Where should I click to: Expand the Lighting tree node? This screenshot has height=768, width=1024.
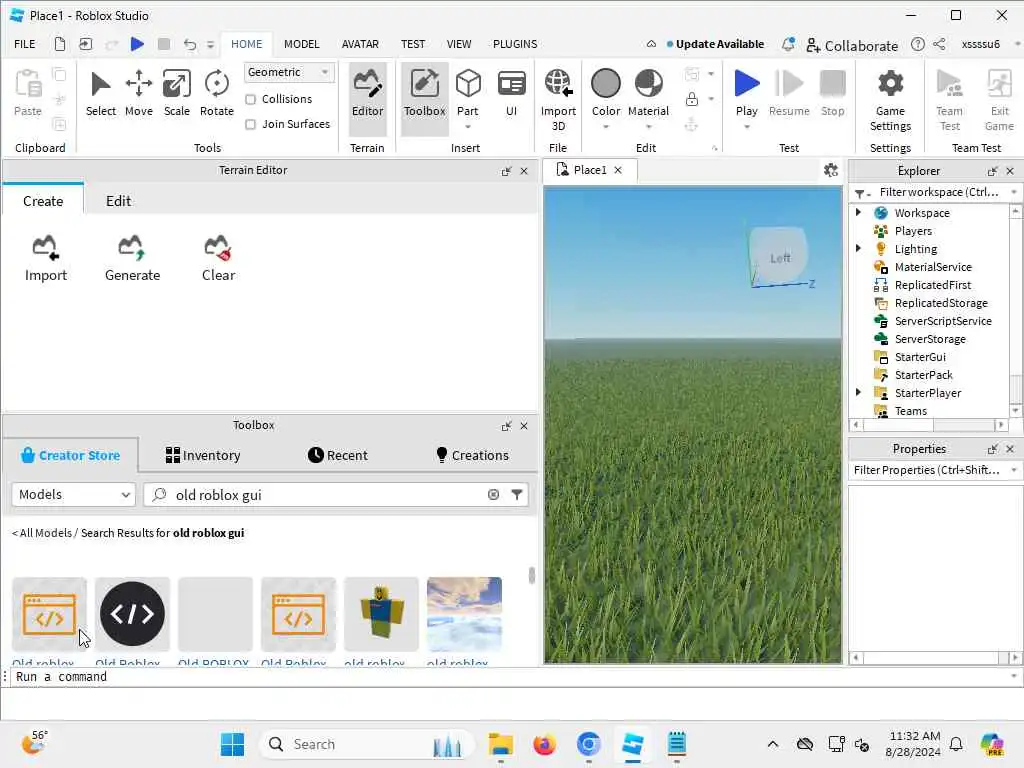(x=858, y=248)
